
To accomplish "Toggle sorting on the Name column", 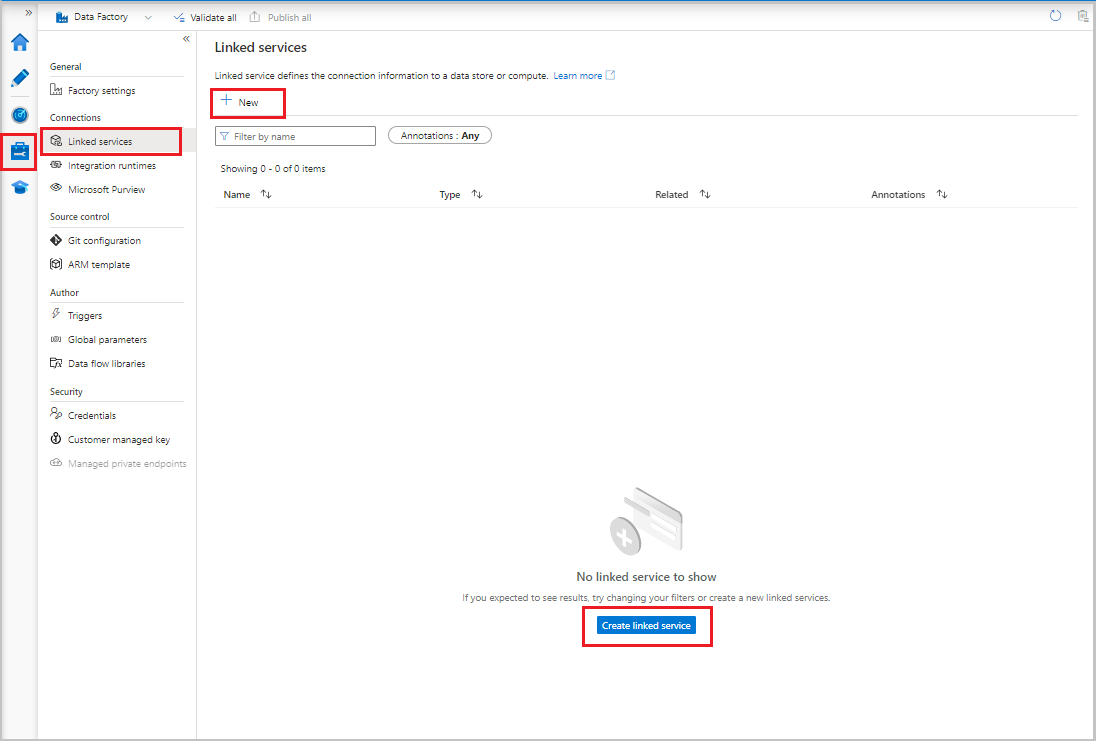I will [261, 194].
